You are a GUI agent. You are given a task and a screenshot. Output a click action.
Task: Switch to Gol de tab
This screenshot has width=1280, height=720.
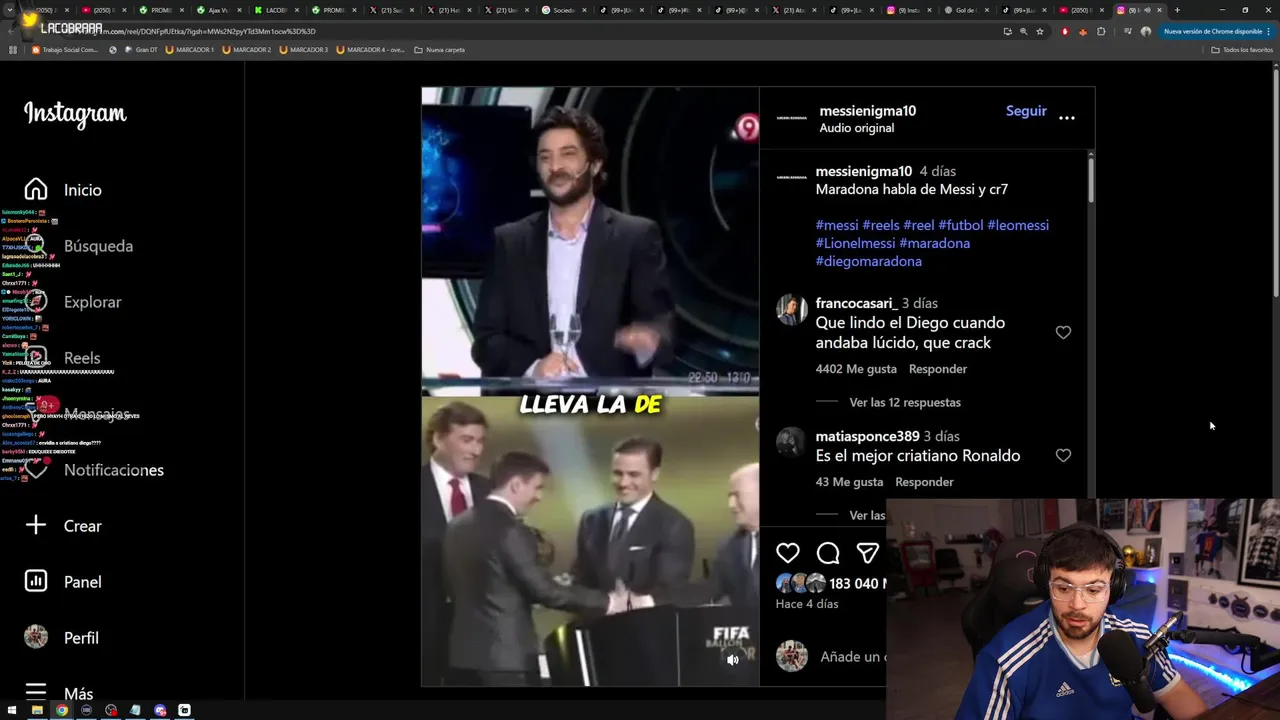(x=967, y=10)
